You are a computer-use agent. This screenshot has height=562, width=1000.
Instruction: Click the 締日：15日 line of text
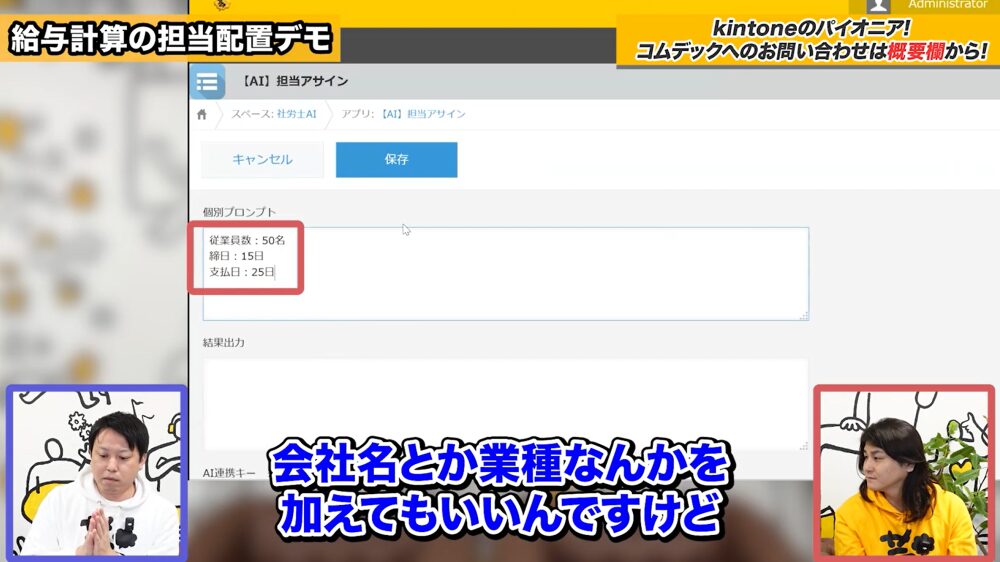point(236,256)
